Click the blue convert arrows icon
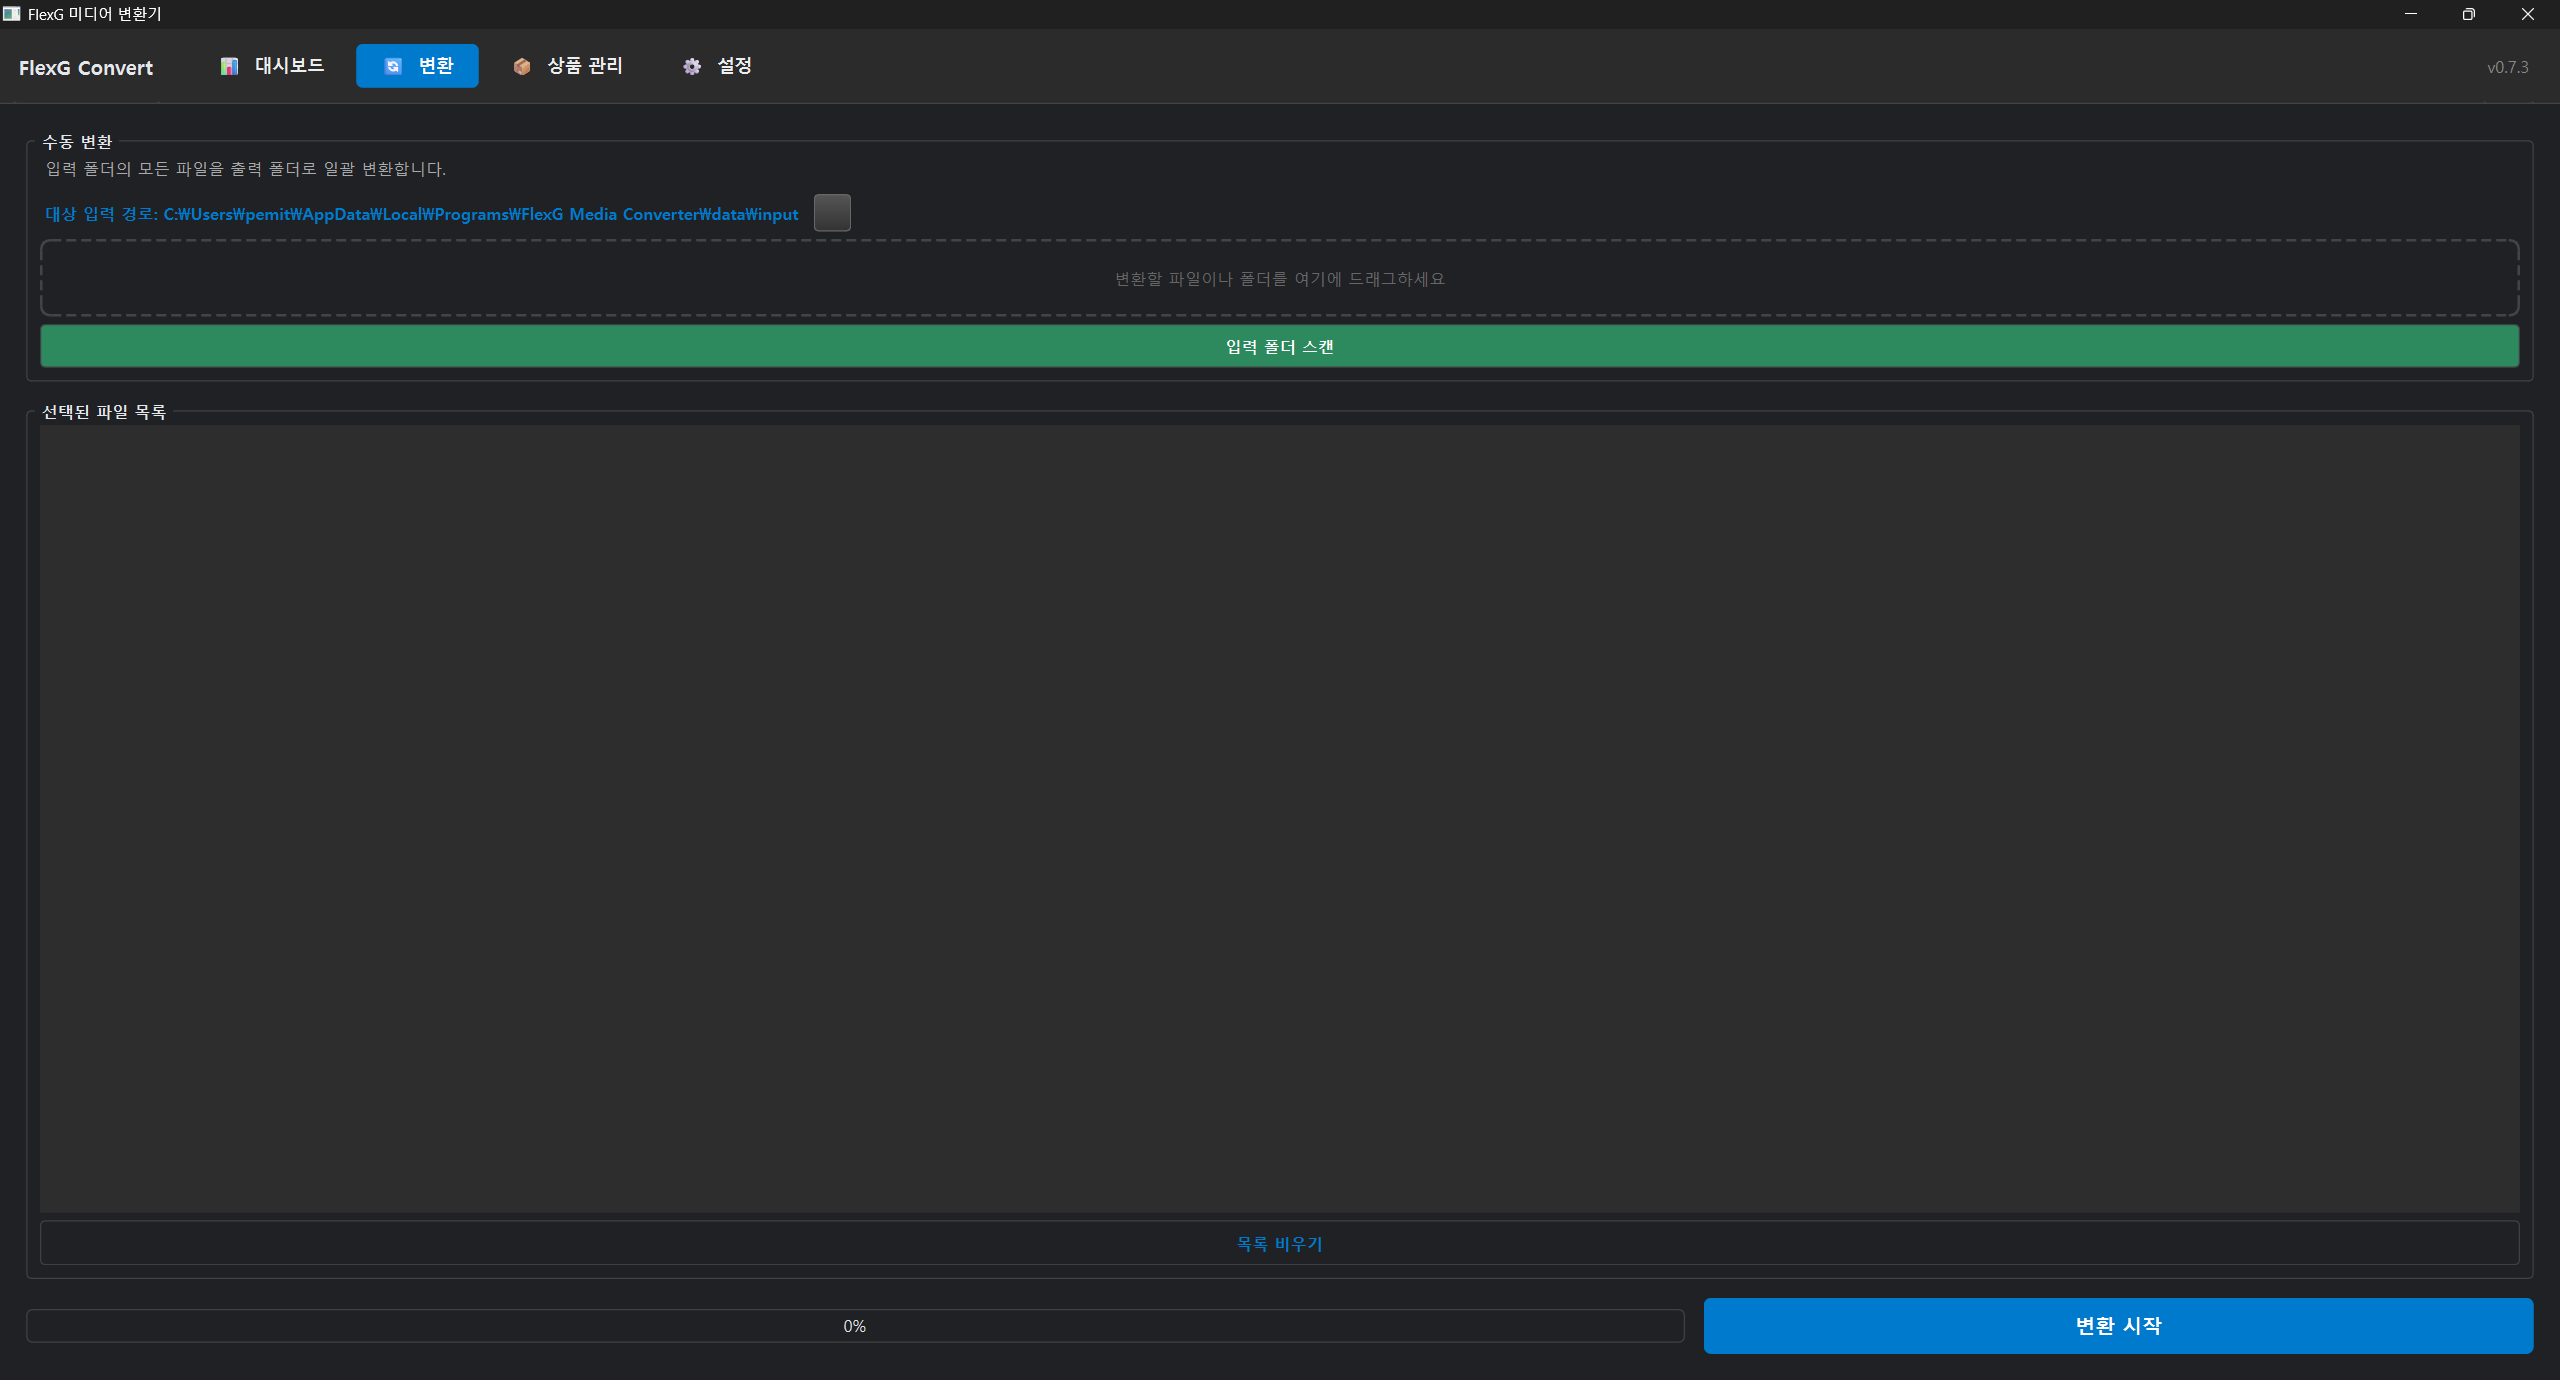The height and width of the screenshot is (1380, 2560). (x=393, y=66)
